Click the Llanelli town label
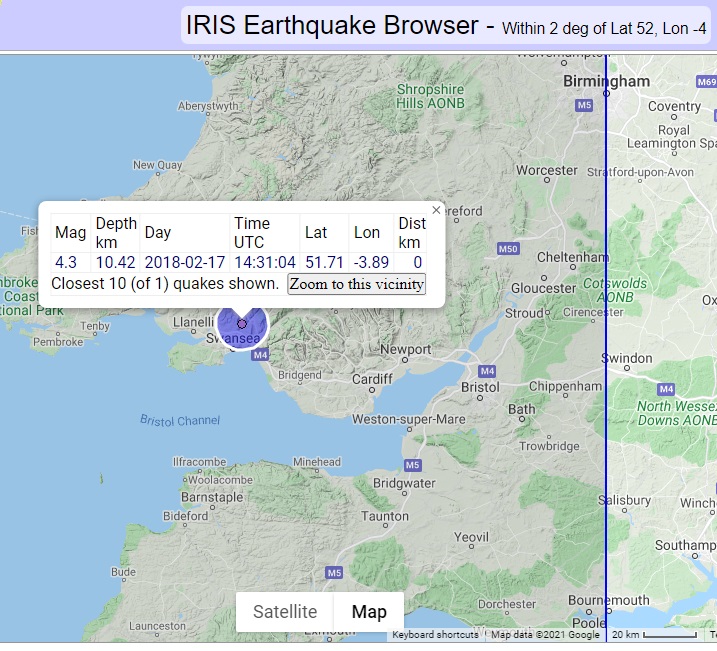The width and height of the screenshot is (717, 651). [x=193, y=322]
